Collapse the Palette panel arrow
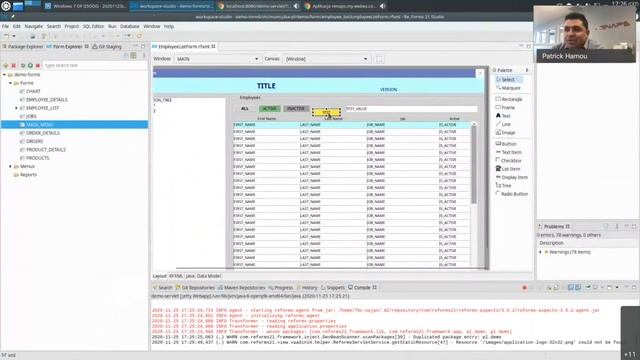 tap(527, 70)
